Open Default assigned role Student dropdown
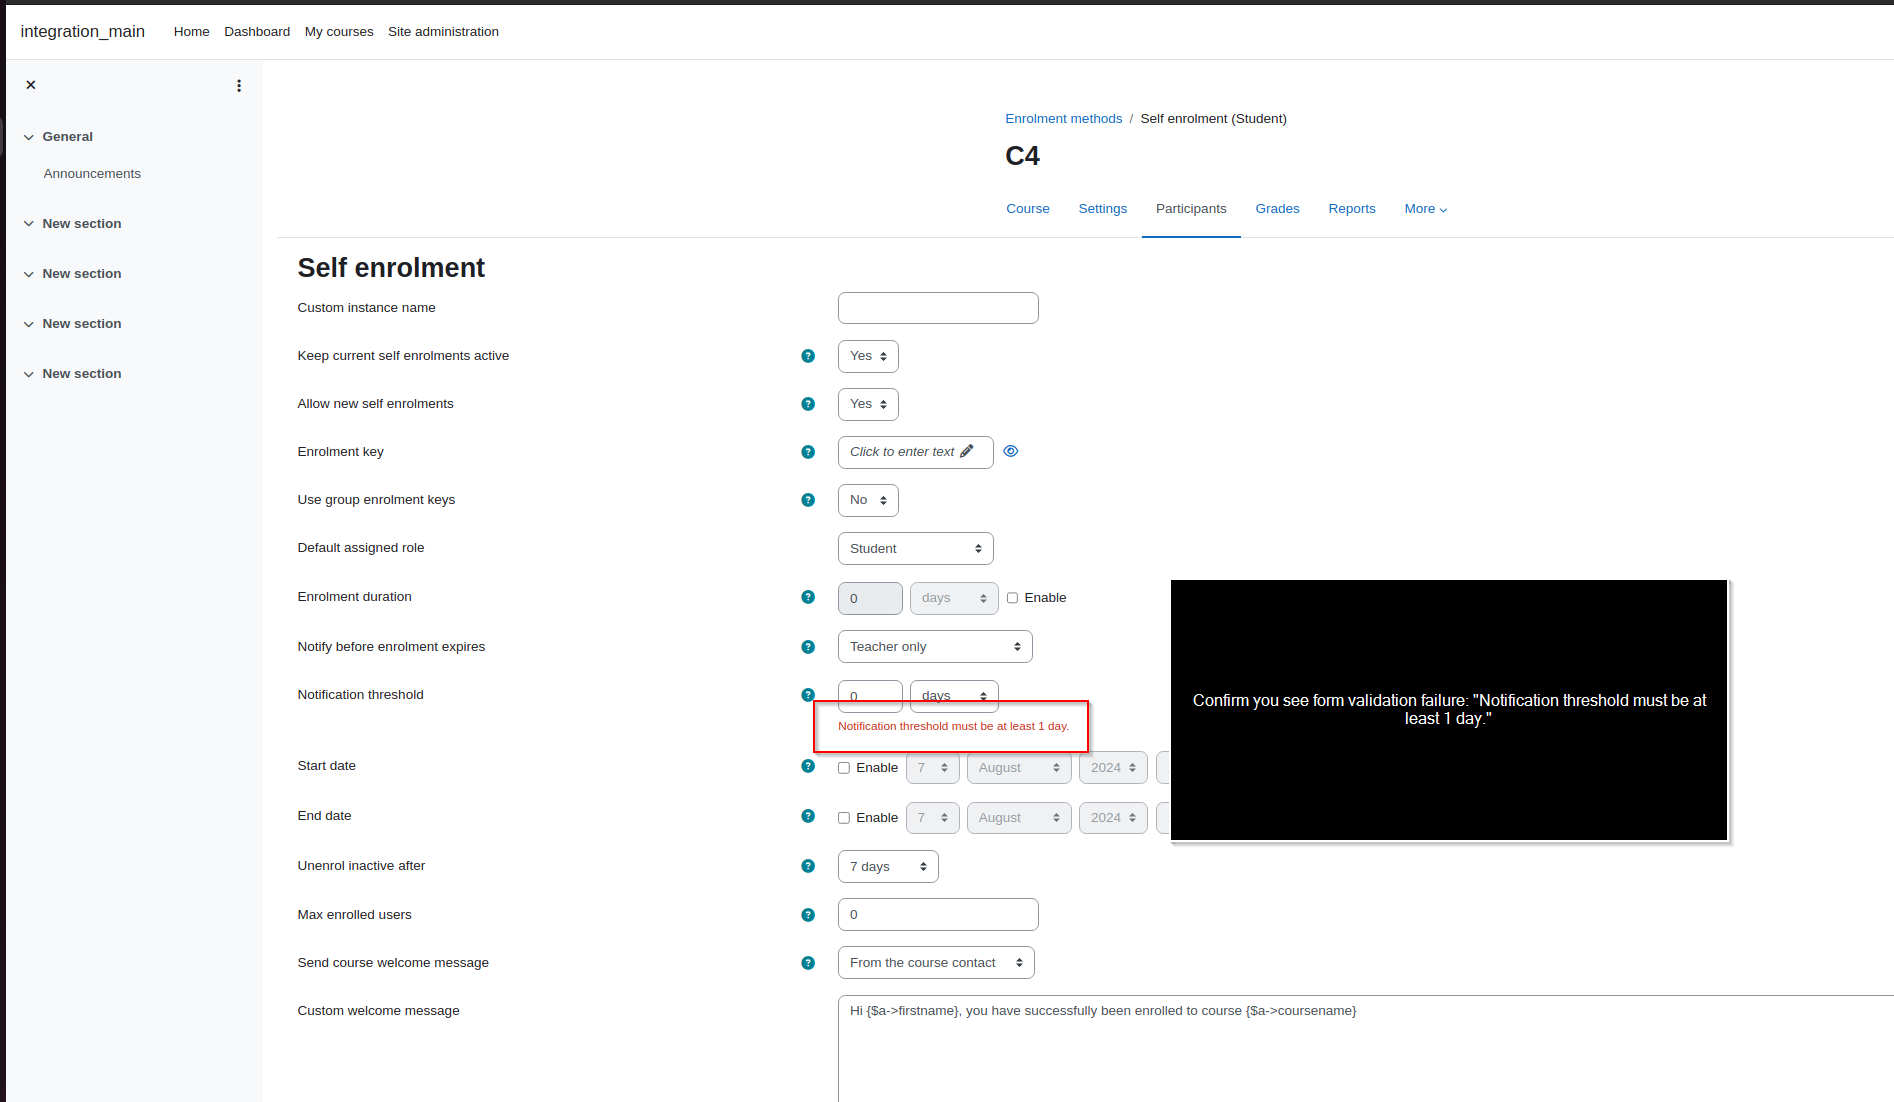This screenshot has height=1102, width=1894. pos(915,548)
